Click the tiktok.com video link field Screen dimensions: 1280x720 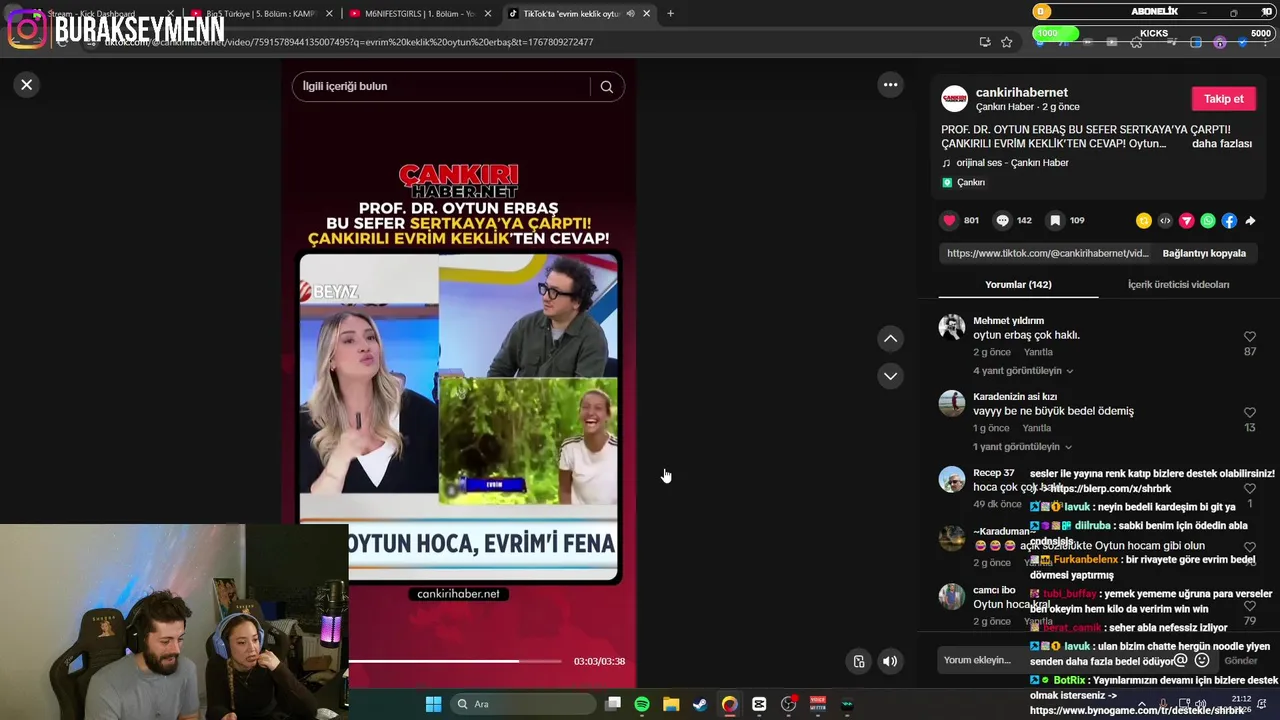pos(1047,253)
